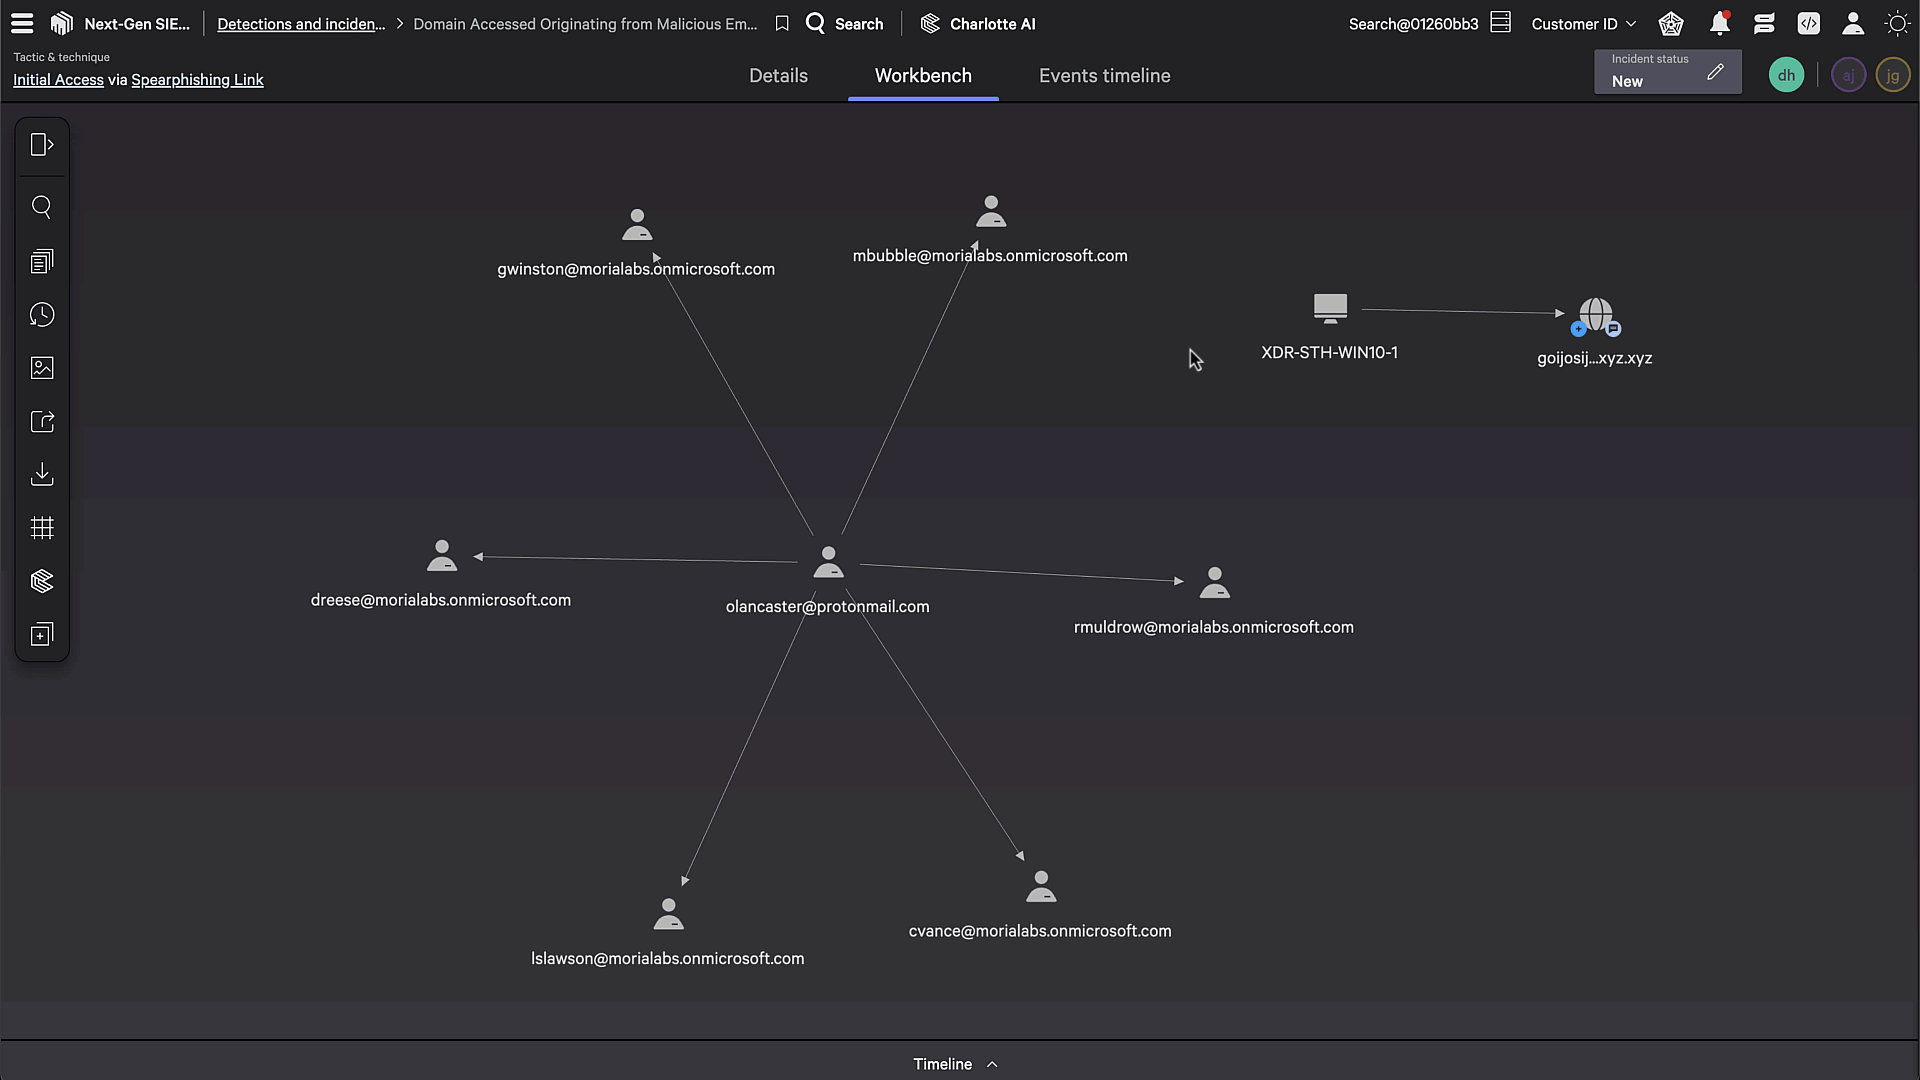
Task: Open the Charlotte AI assistant icon
Action: coord(931,23)
